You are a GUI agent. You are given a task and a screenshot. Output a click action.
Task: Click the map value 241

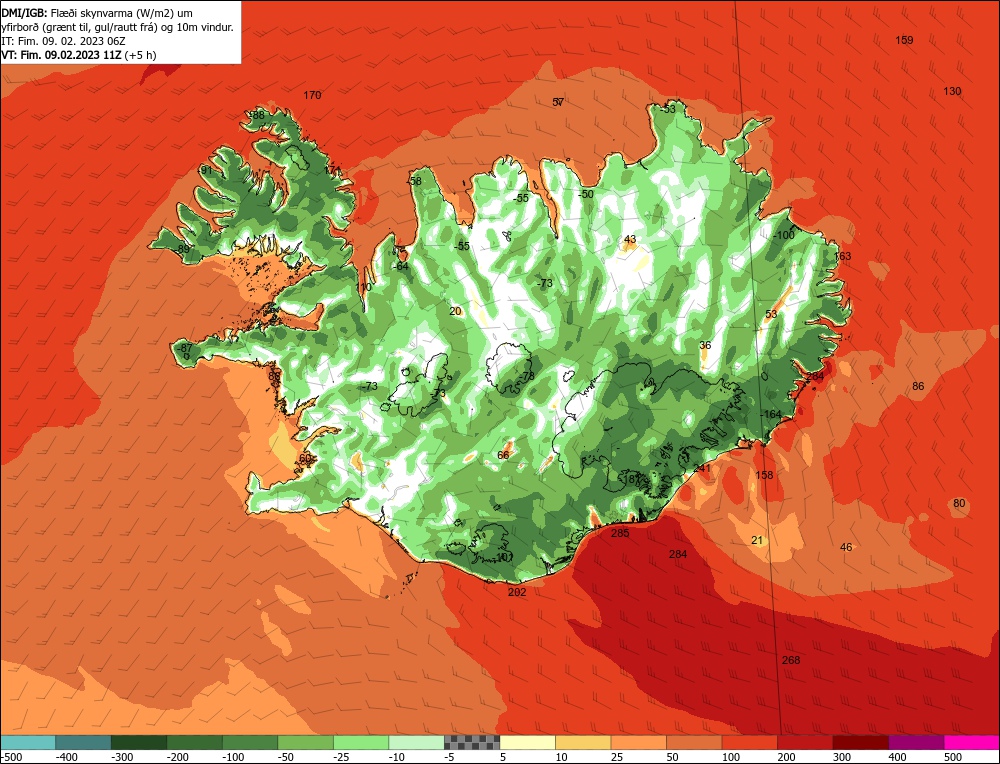click(702, 468)
